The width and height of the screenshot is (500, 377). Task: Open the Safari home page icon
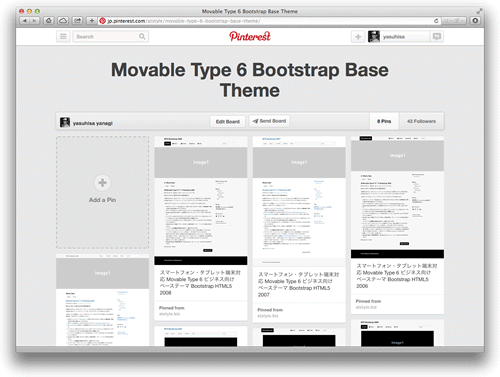click(49, 21)
